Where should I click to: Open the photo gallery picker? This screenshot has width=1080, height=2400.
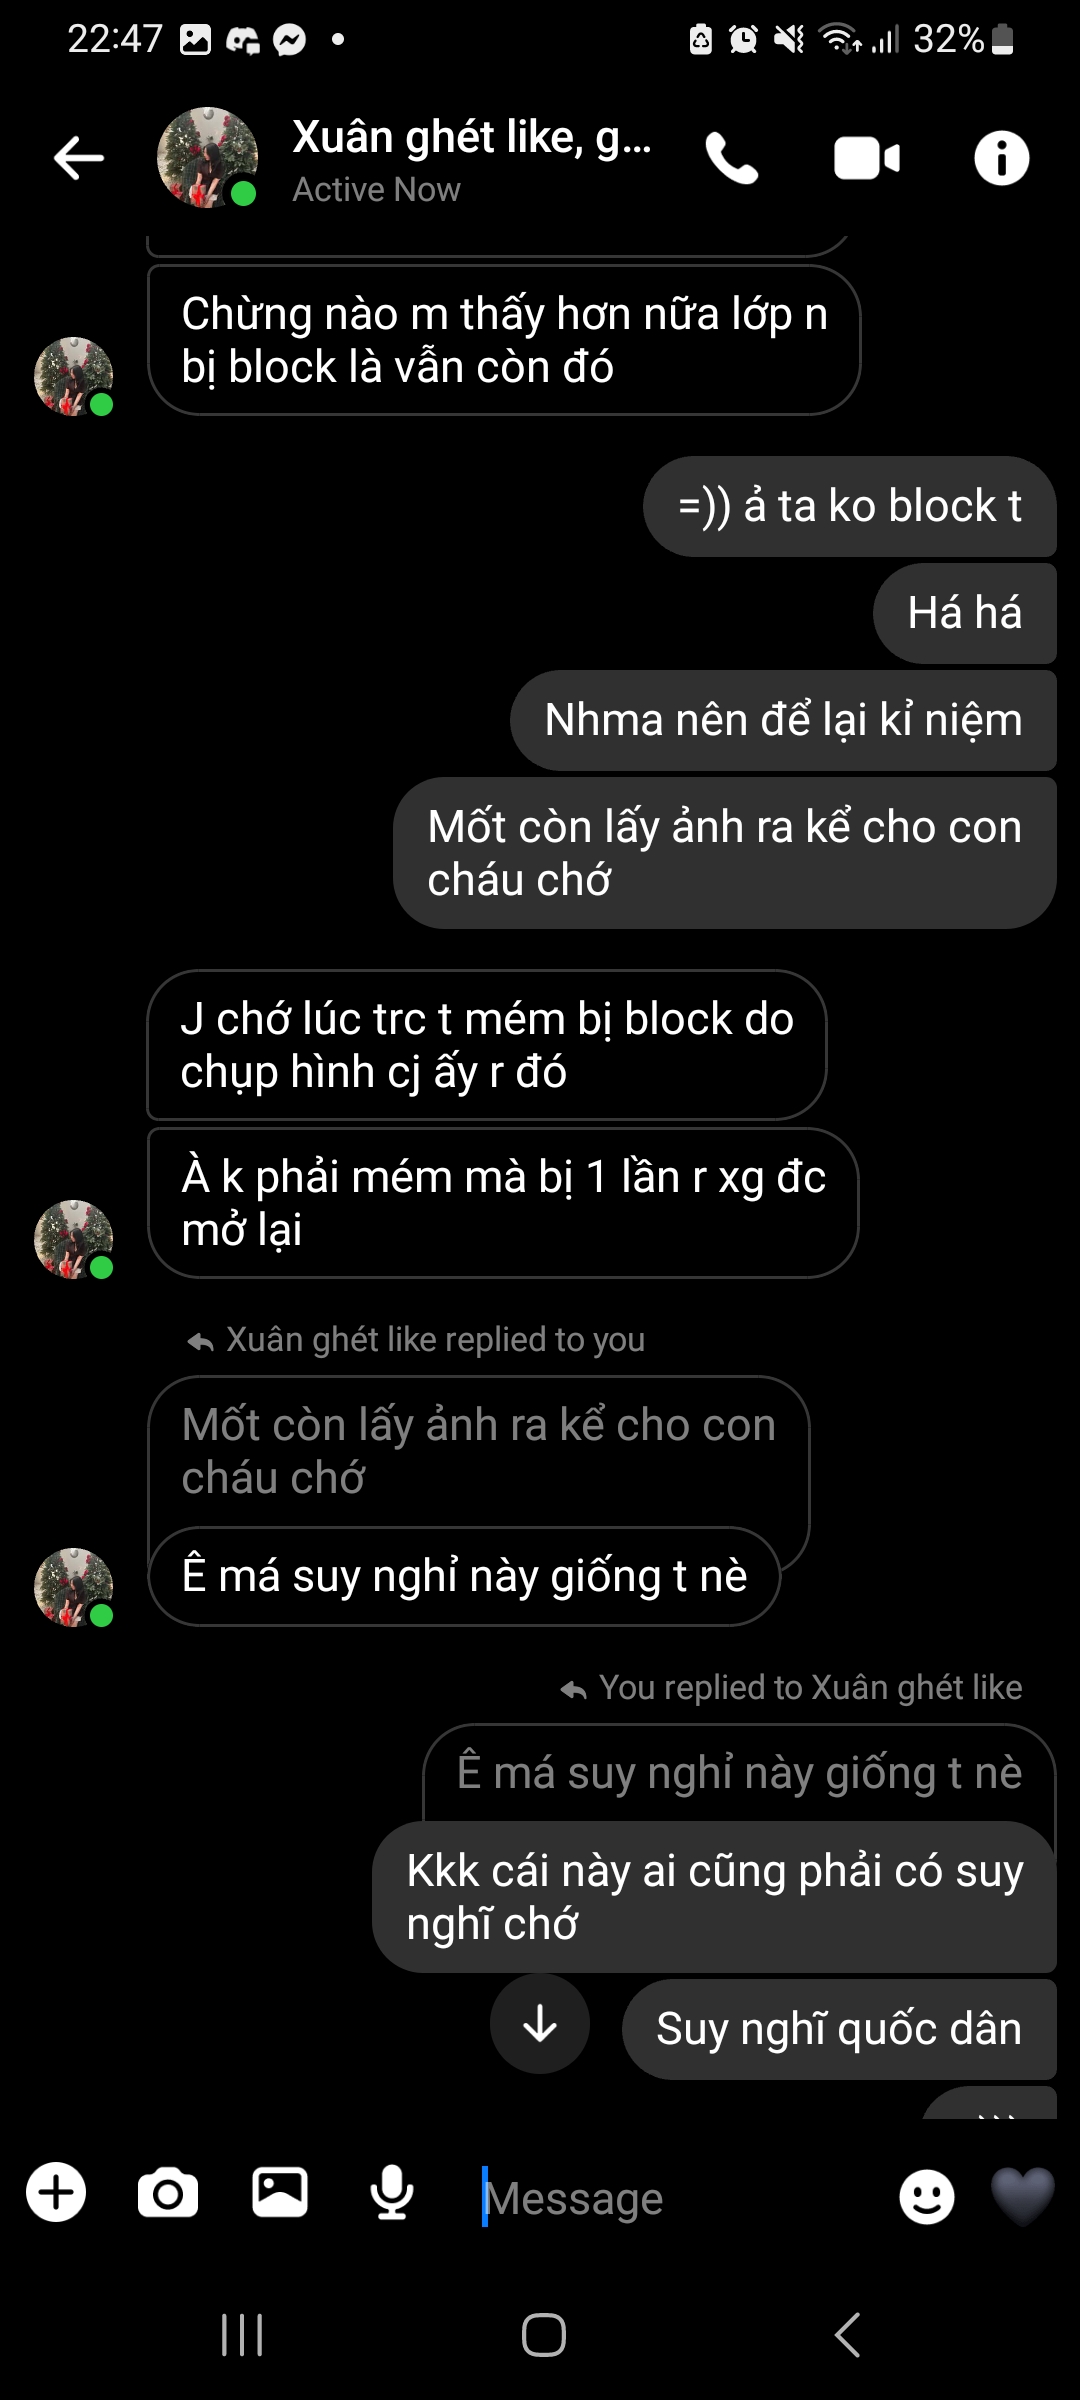[x=280, y=2192]
